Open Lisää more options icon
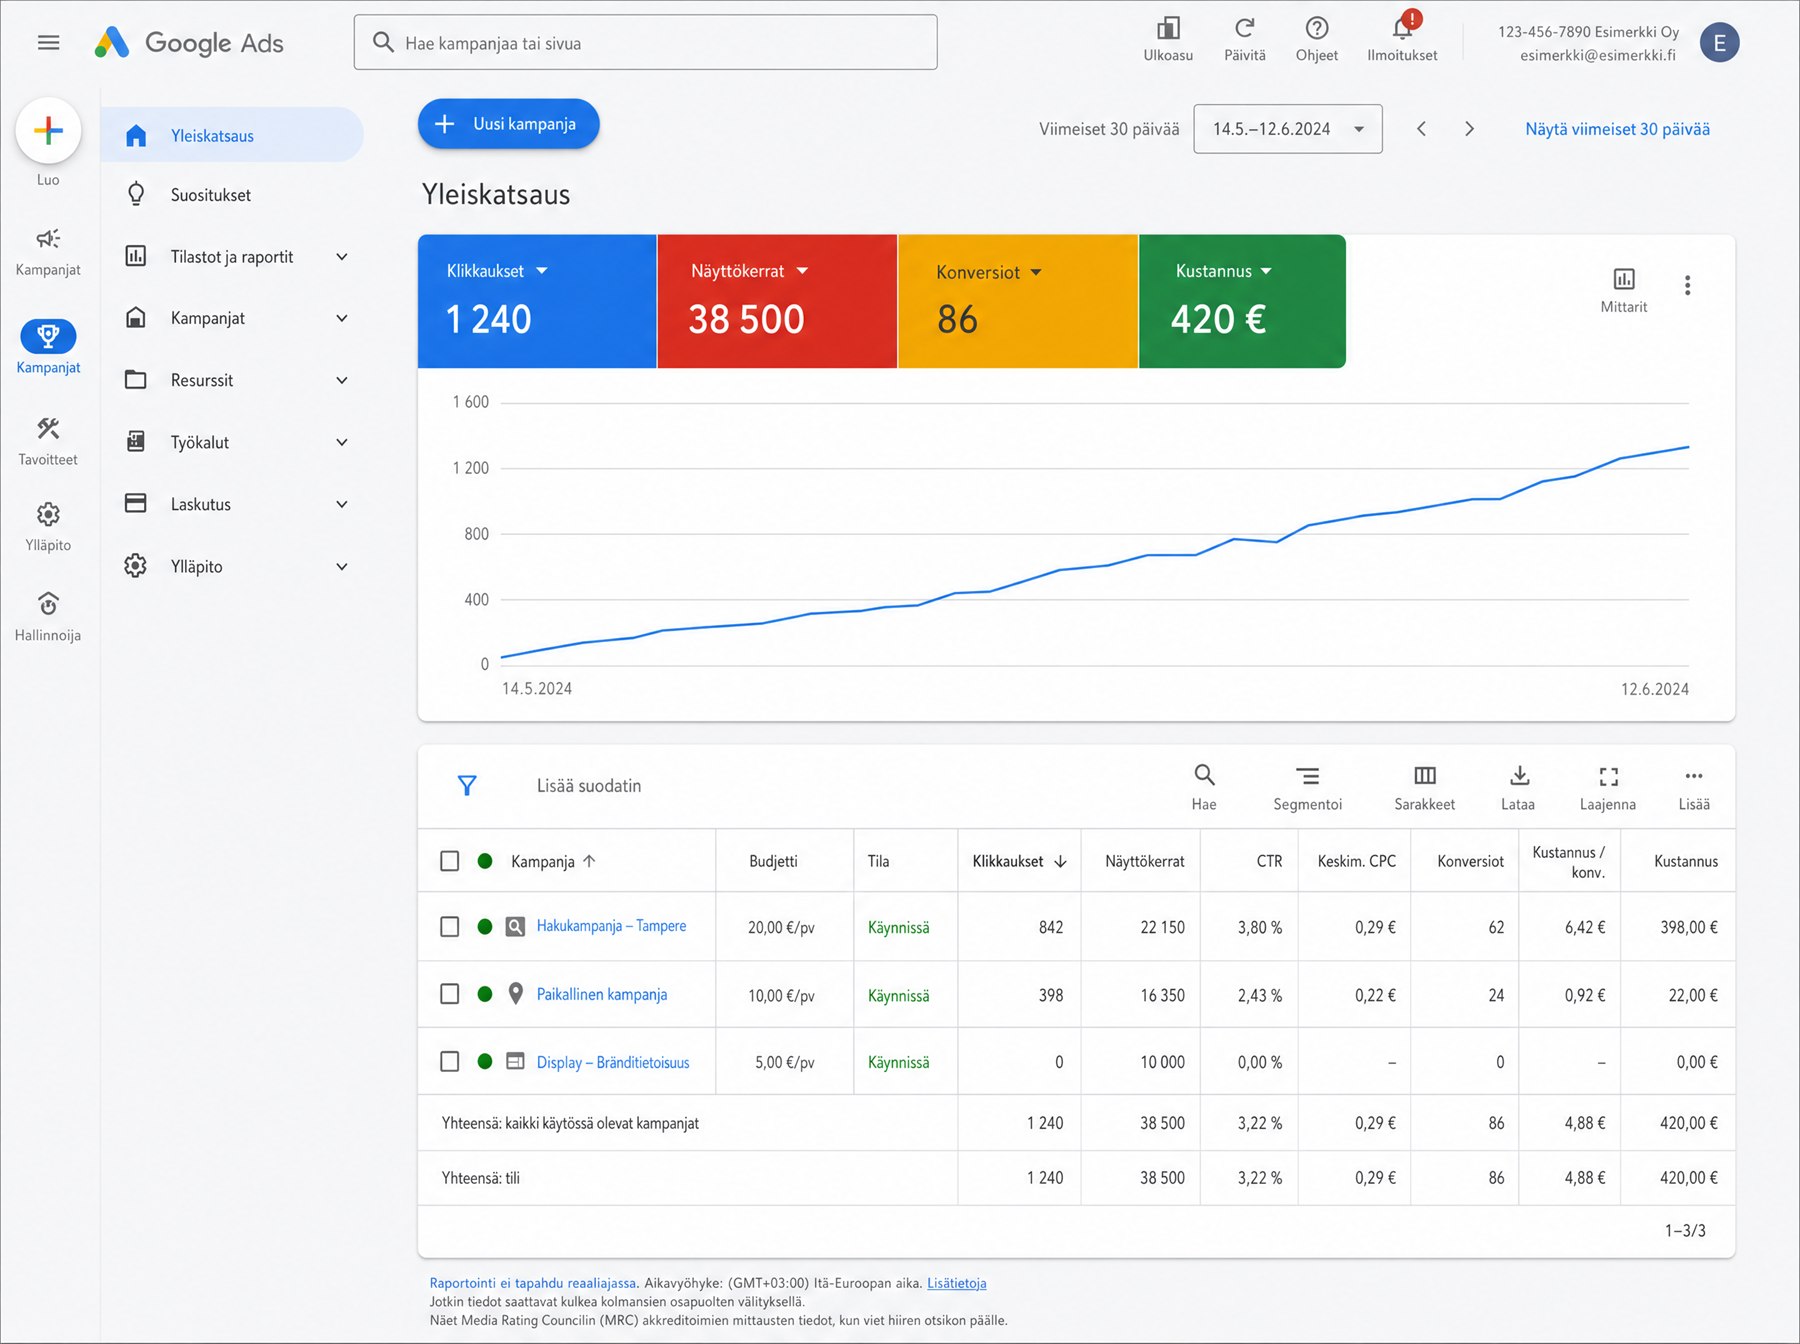The width and height of the screenshot is (1800, 1344). 1693,776
